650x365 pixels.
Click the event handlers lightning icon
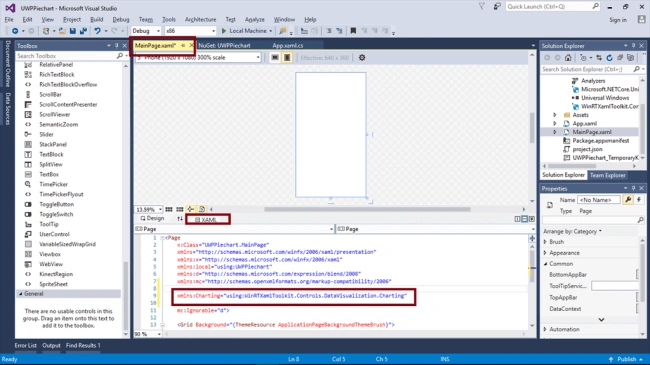[639, 200]
